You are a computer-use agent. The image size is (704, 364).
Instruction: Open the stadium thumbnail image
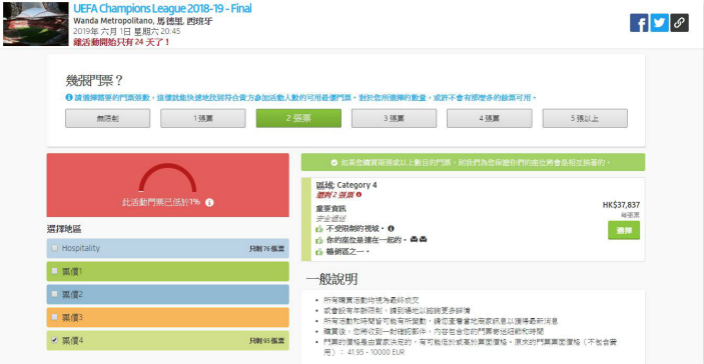coord(36,24)
